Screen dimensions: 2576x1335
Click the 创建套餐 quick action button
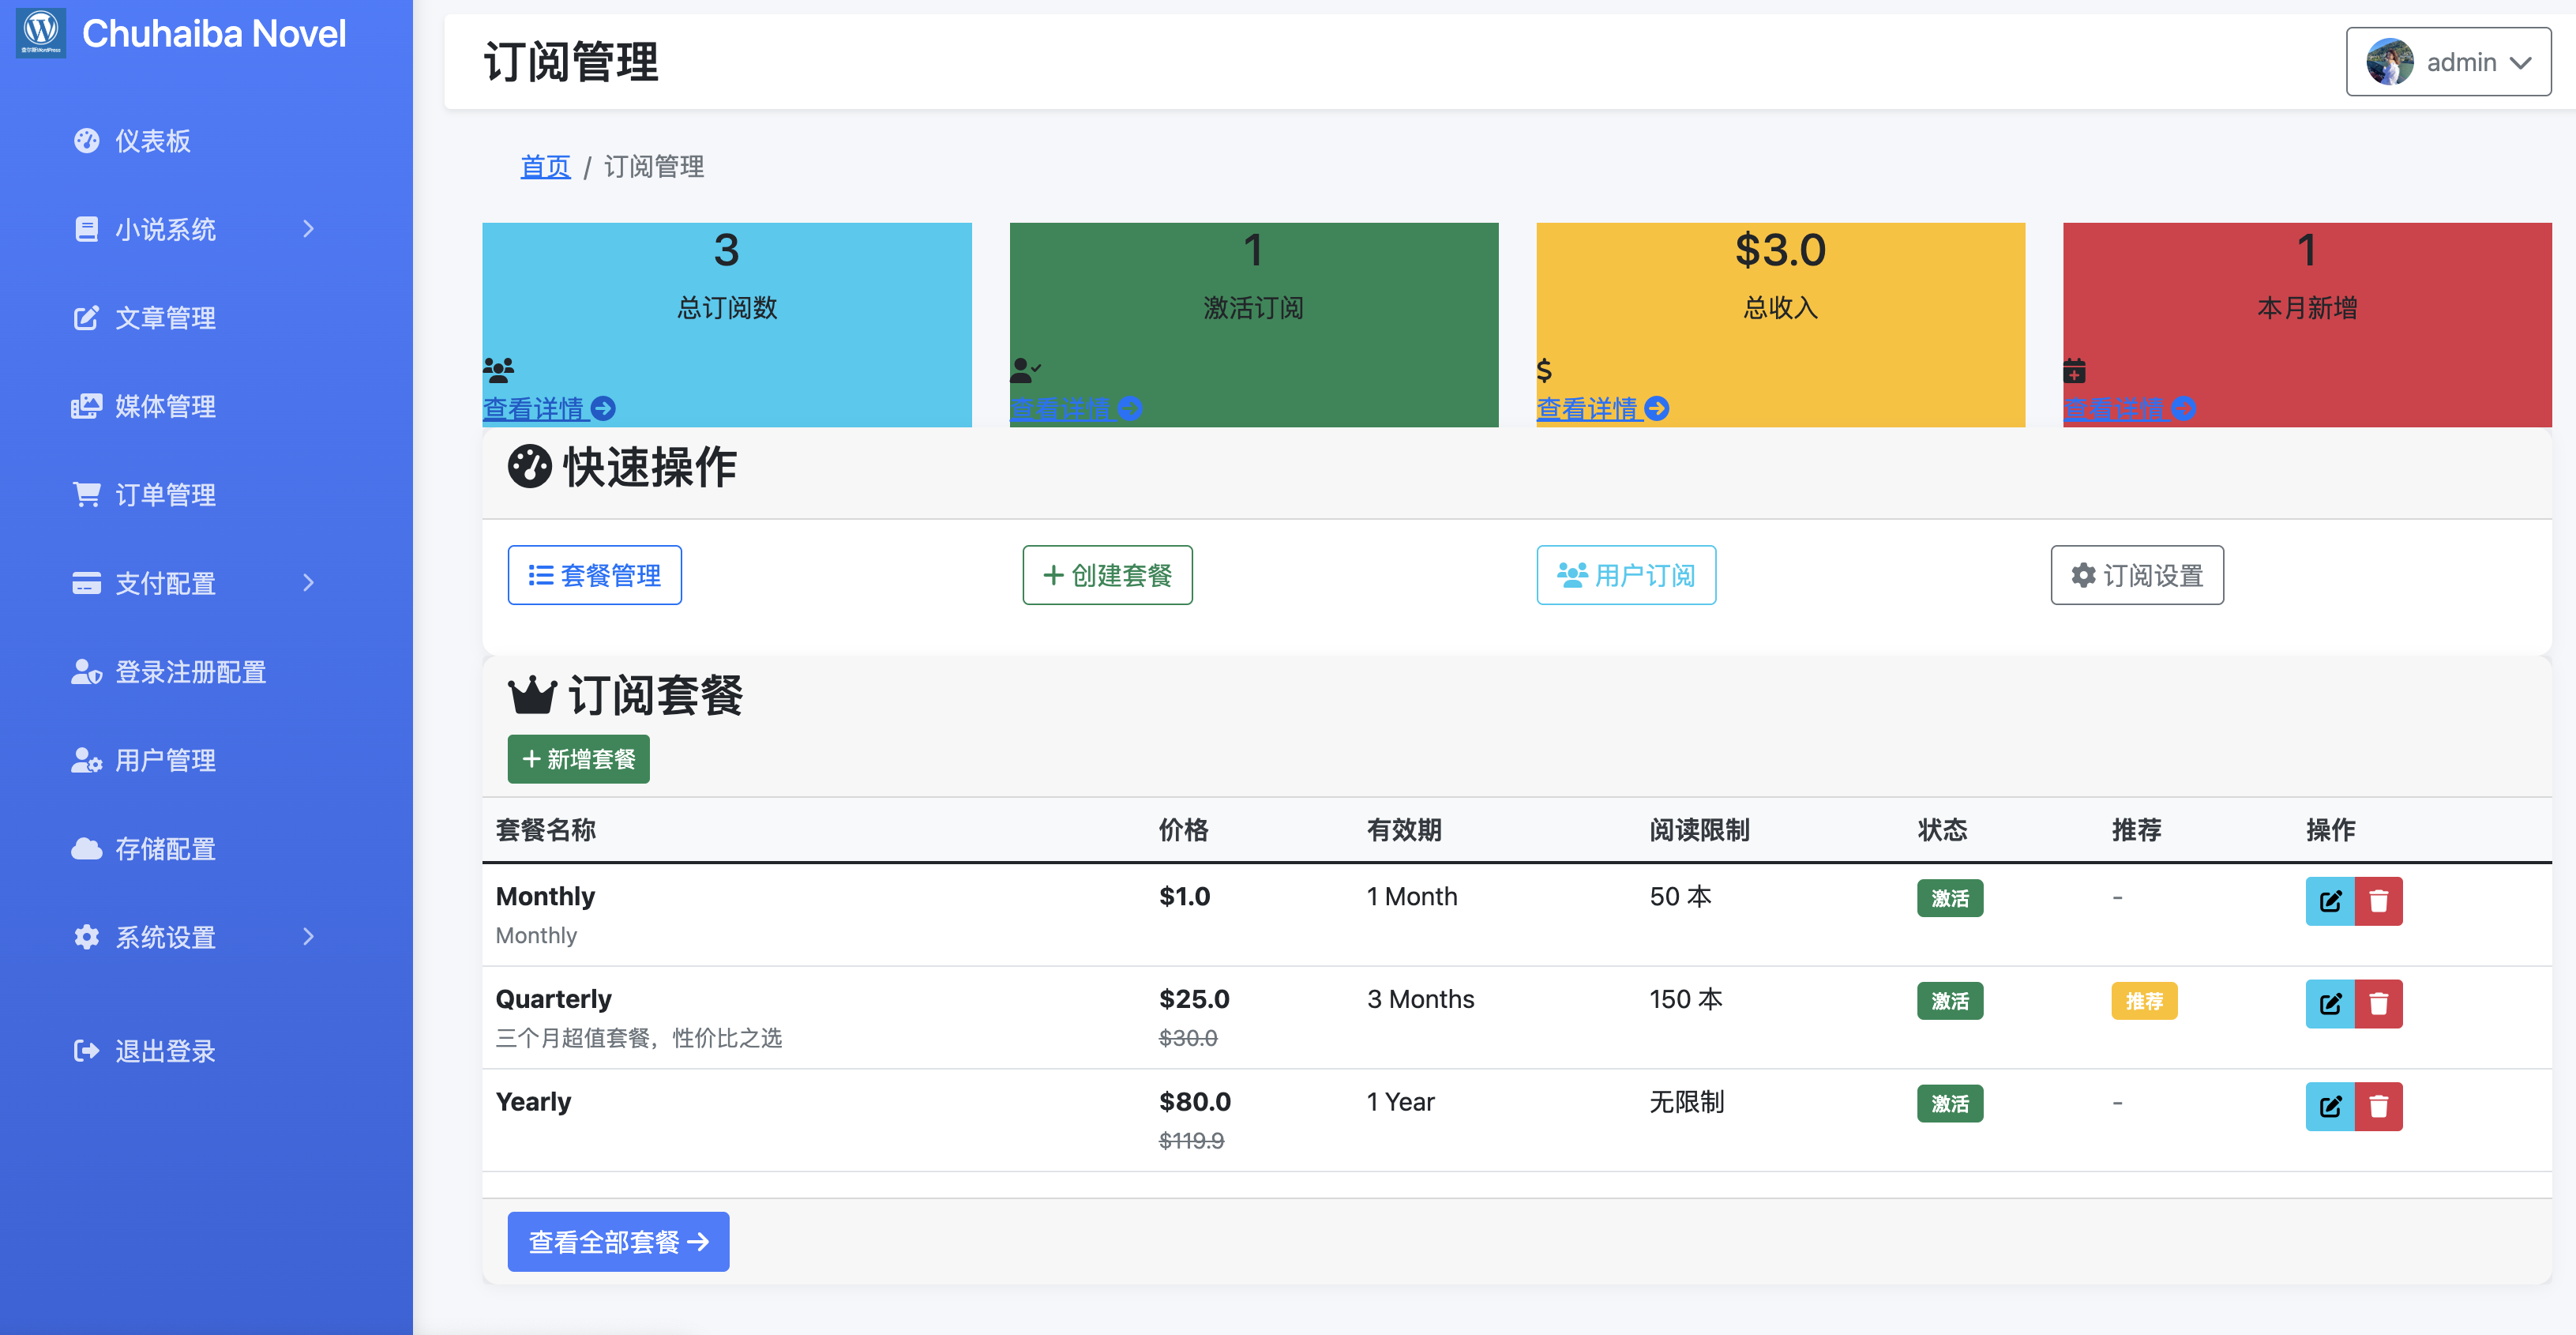[1107, 575]
